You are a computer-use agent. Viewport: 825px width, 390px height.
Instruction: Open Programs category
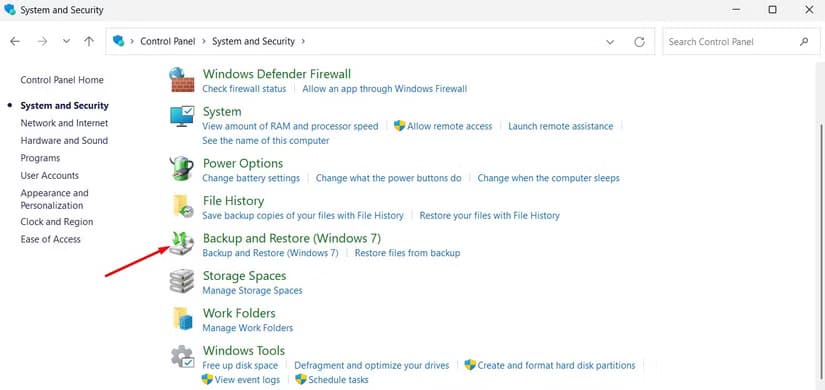coord(40,158)
